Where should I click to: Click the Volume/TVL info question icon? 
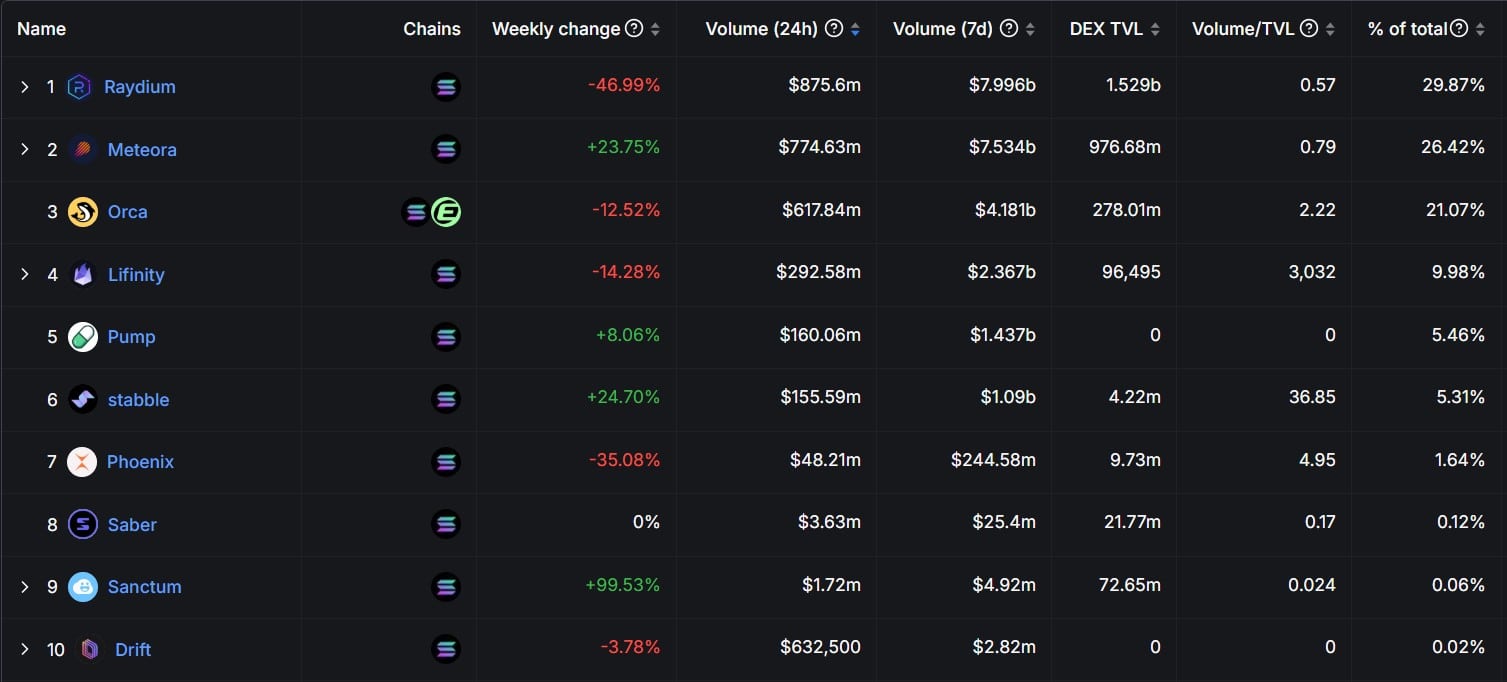pyautogui.click(x=1308, y=29)
